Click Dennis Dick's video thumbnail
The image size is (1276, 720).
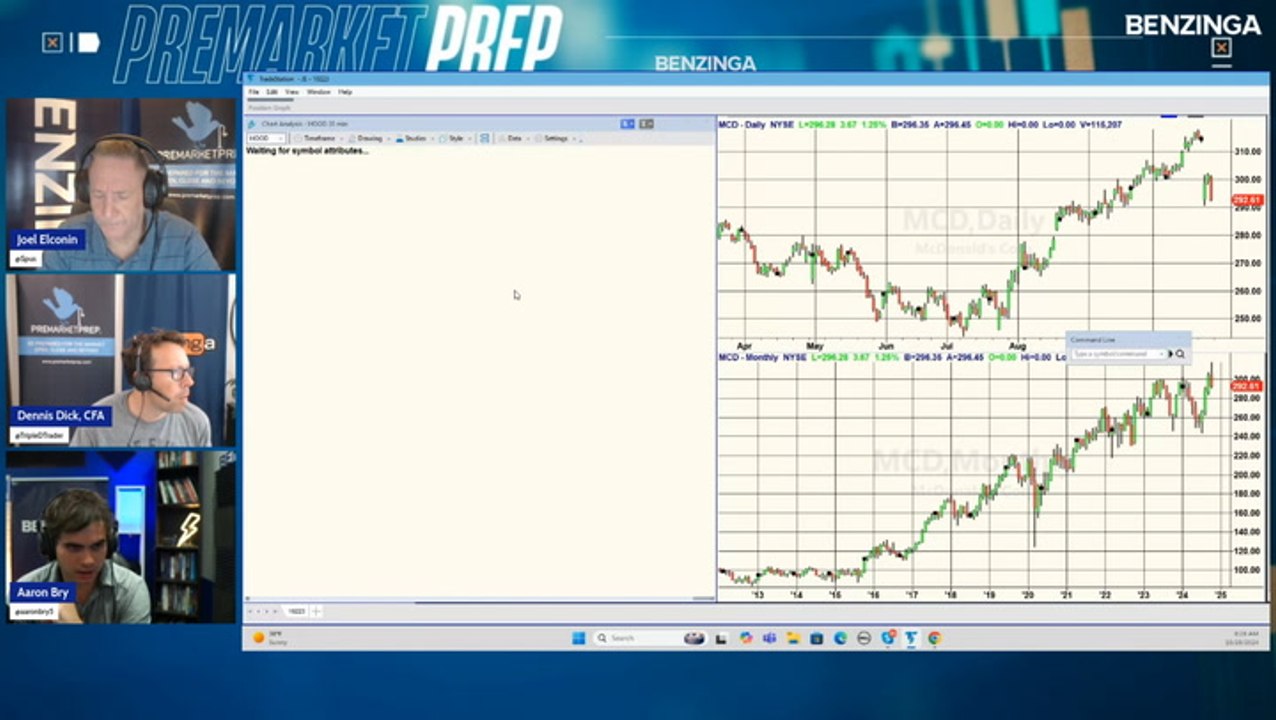click(122, 360)
